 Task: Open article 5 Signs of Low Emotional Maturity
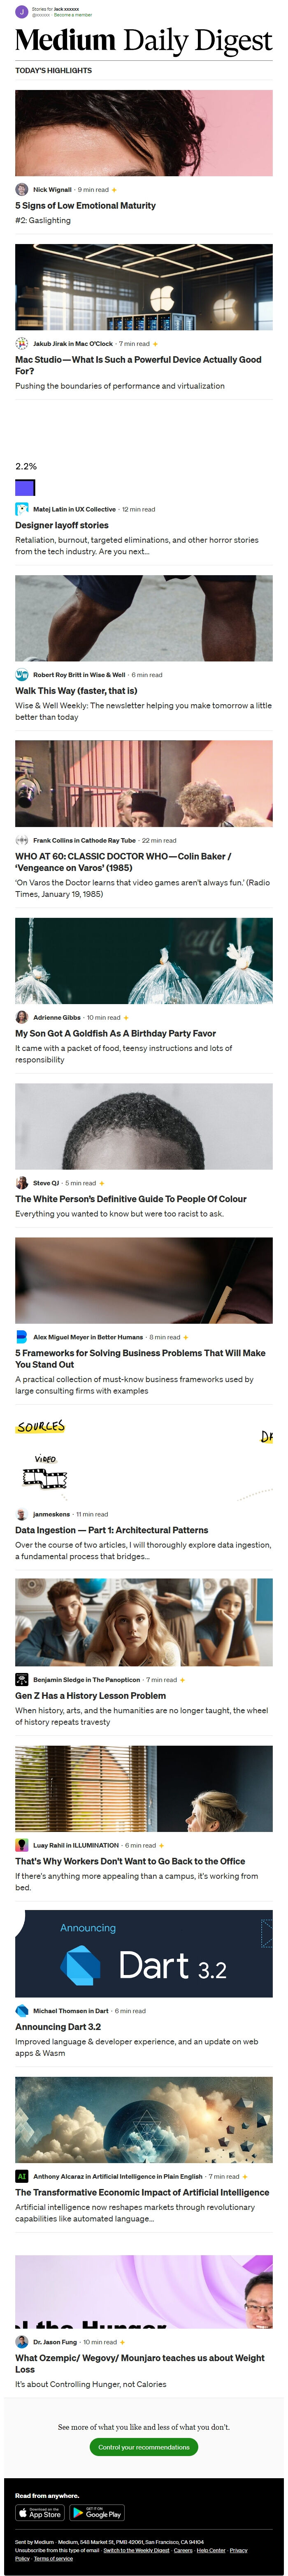coord(85,205)
